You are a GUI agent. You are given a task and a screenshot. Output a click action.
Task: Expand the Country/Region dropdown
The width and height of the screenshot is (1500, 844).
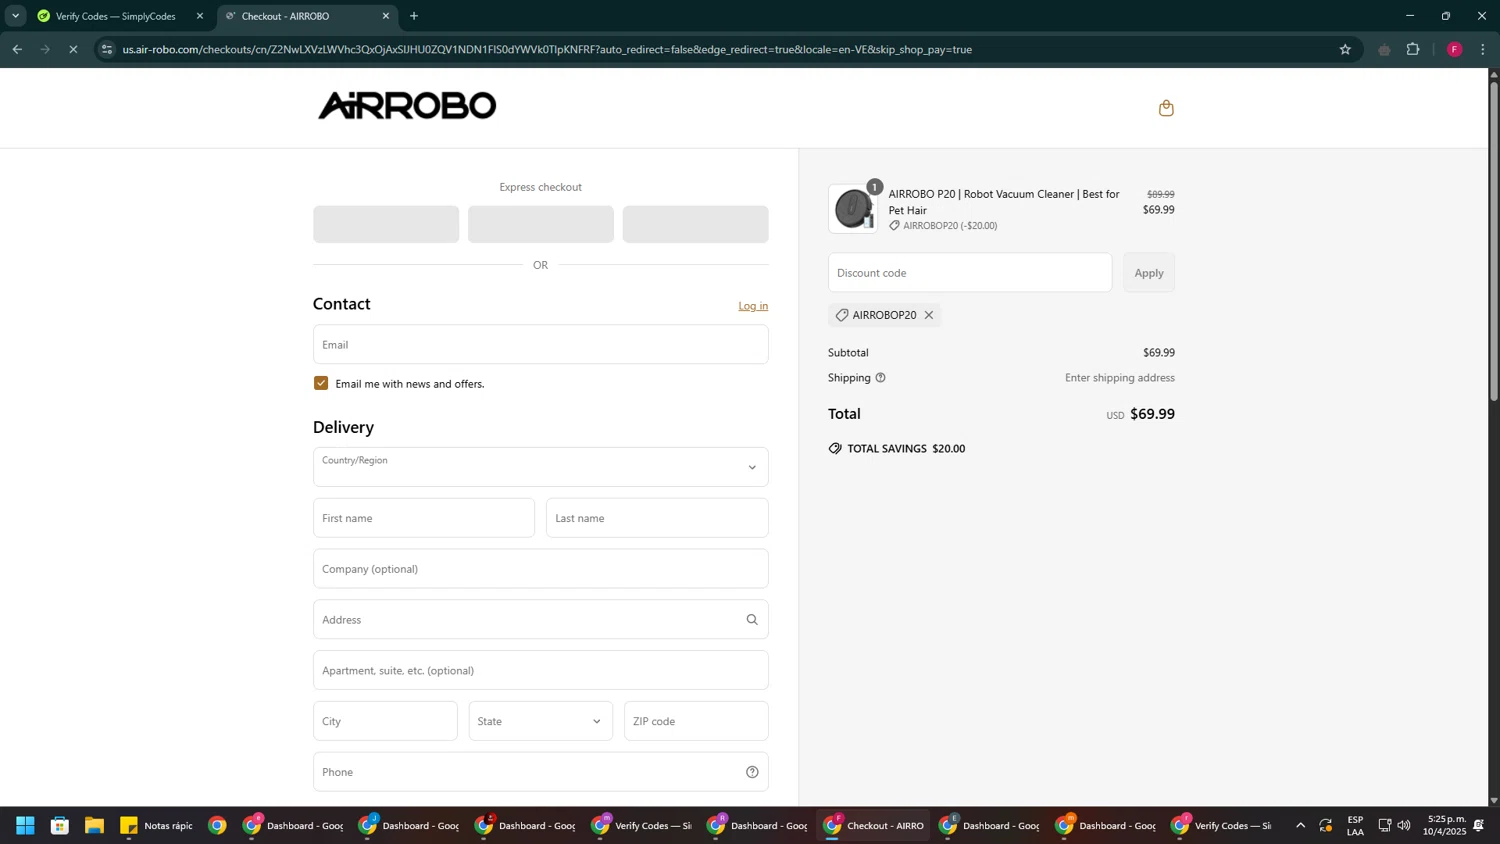(541, 467)
